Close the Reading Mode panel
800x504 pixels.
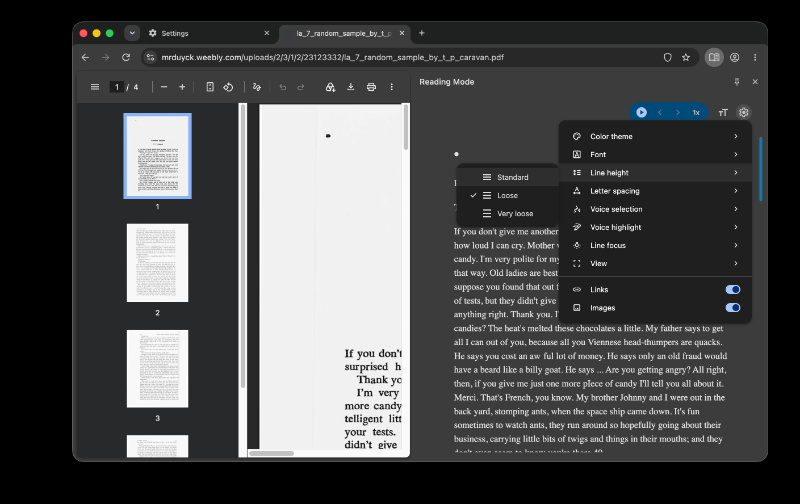[x=755, y=82]
